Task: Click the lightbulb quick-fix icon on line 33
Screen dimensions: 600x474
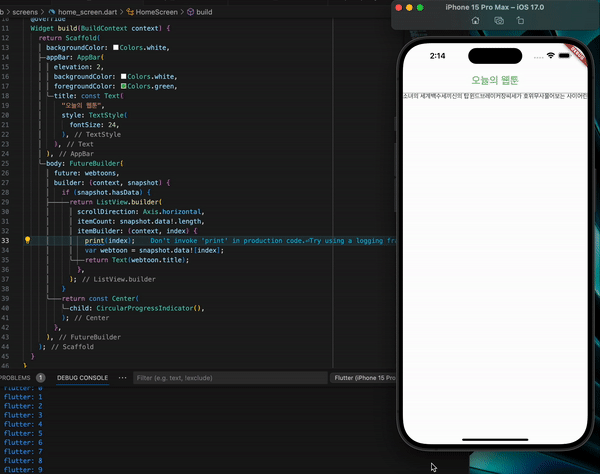Action: 27,240
